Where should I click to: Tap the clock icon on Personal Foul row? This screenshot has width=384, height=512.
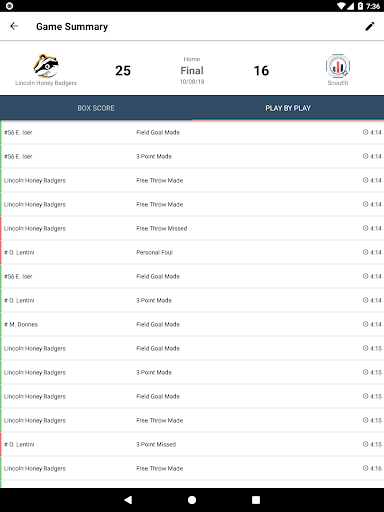(x=365, y=252)
